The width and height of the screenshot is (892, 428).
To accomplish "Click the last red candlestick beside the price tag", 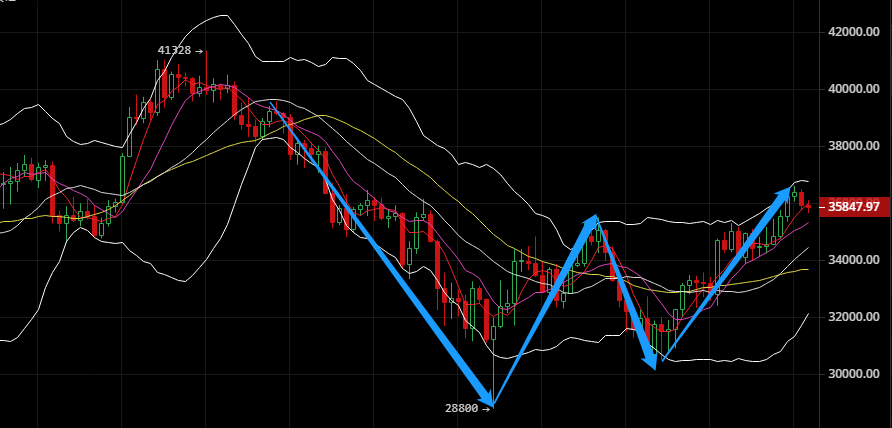I will pyautogui.click(x=808, y=207).
